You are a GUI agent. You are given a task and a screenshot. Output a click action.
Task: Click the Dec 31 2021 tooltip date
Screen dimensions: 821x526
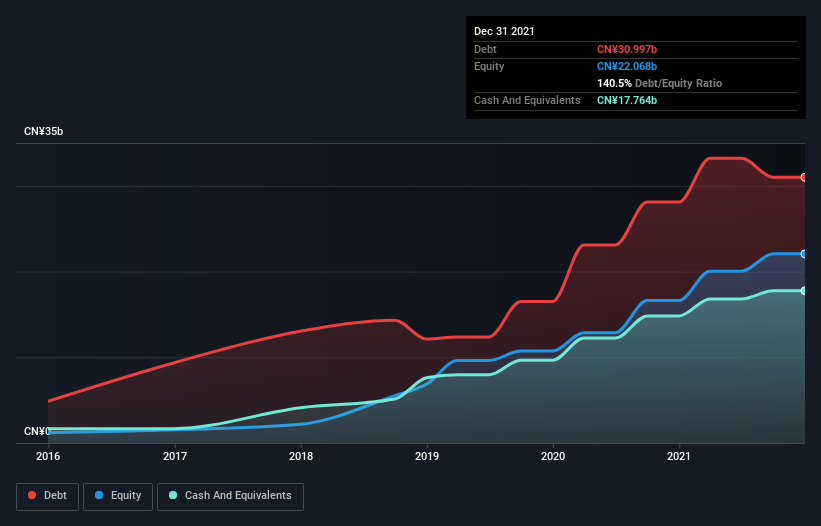point(504,31)
